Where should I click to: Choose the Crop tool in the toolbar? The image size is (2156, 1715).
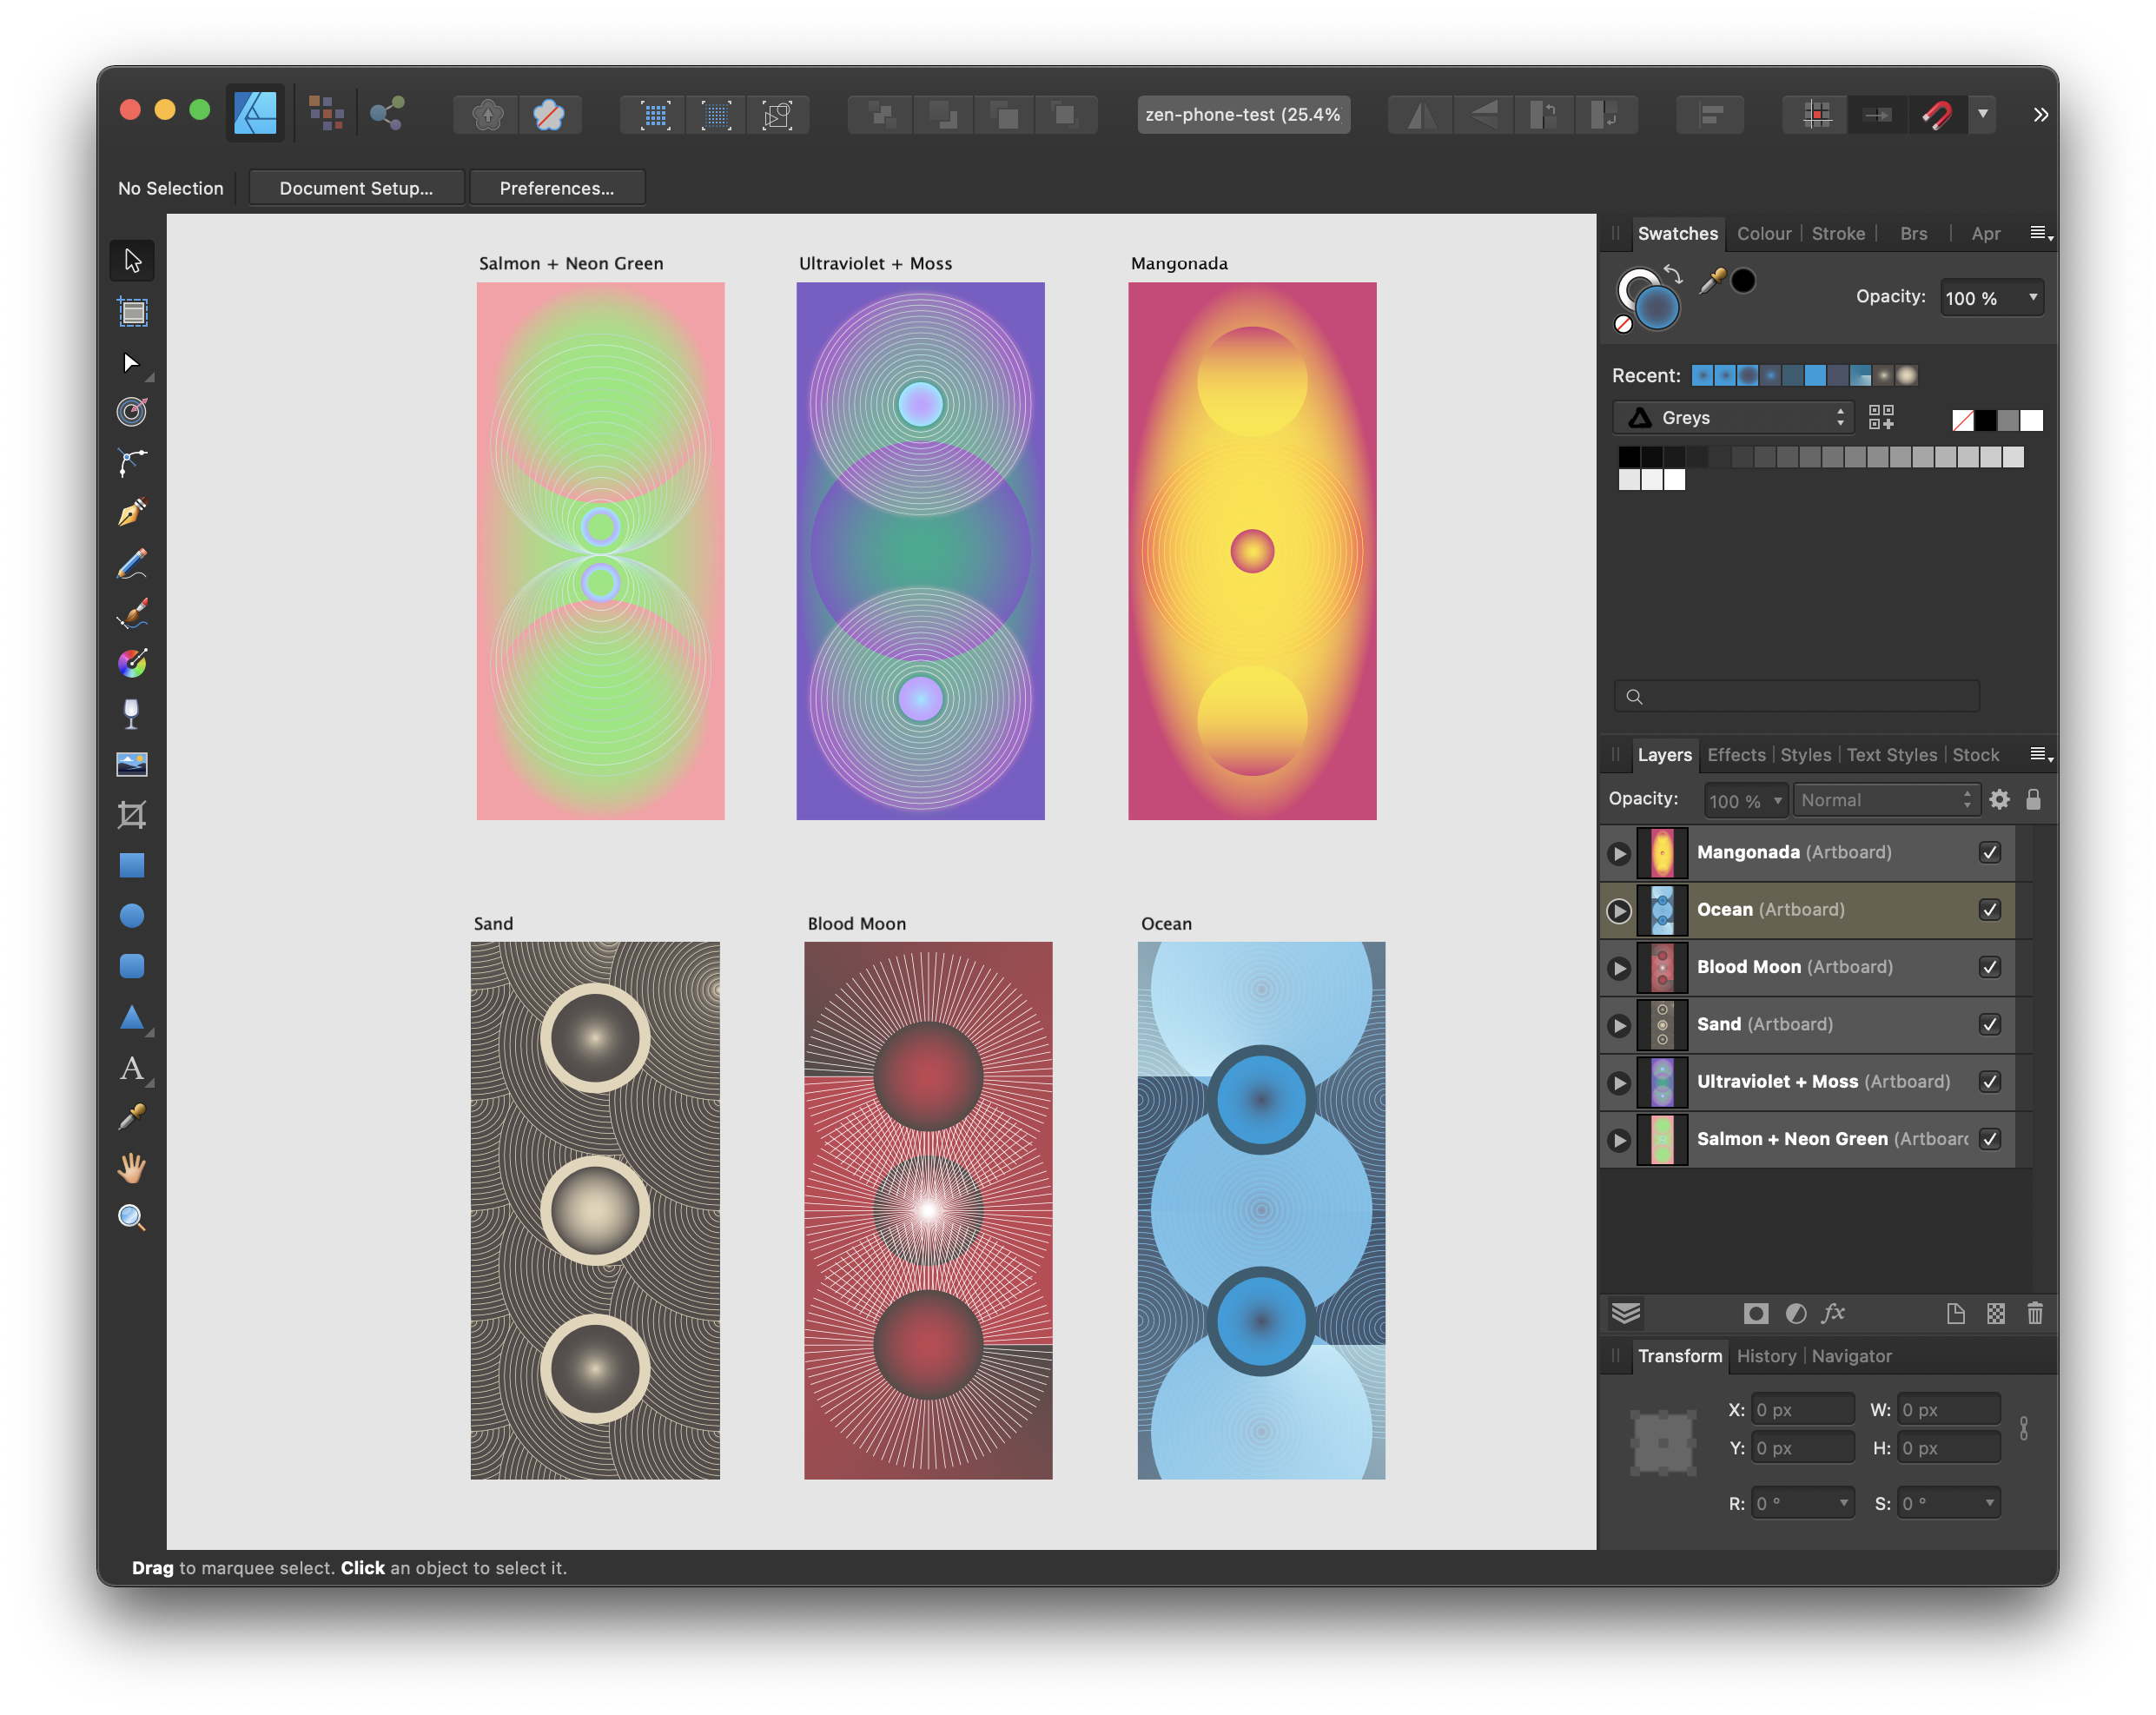132,815
